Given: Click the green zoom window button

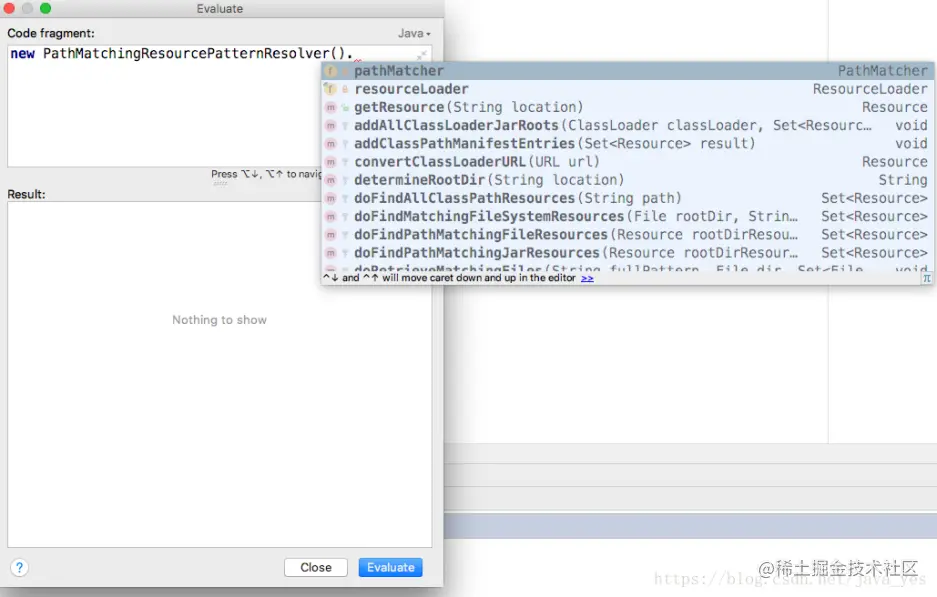Looking at the screenshot, I should click(x=45, y=8).
